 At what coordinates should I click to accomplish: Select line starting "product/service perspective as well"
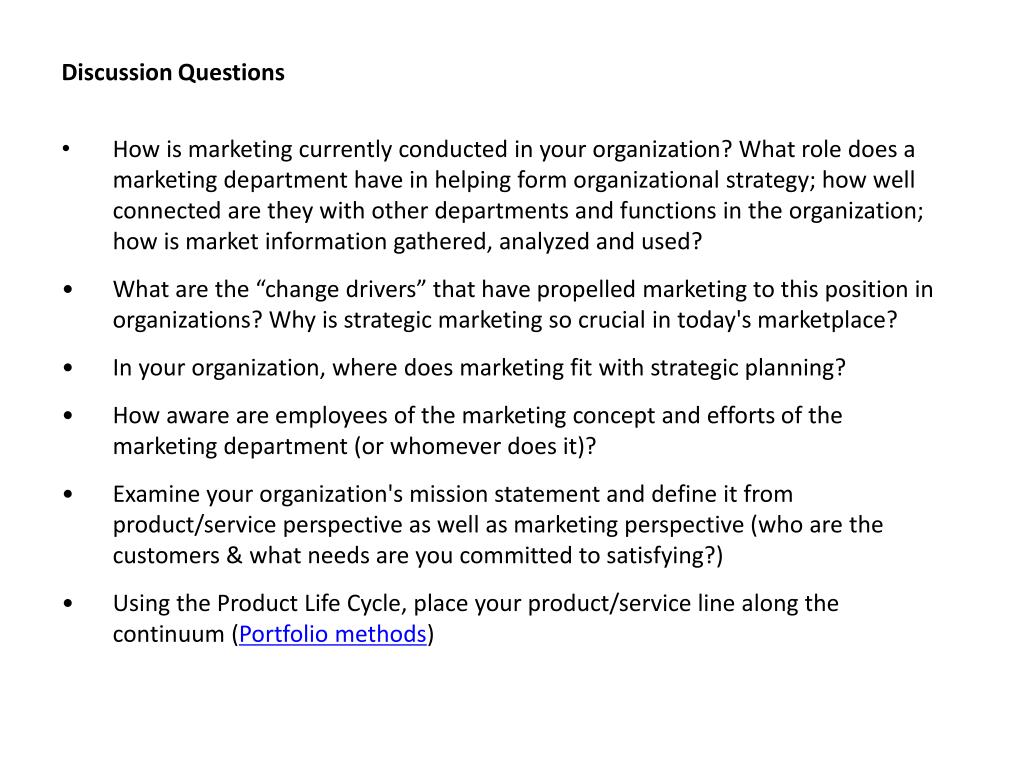pos(497,525)
